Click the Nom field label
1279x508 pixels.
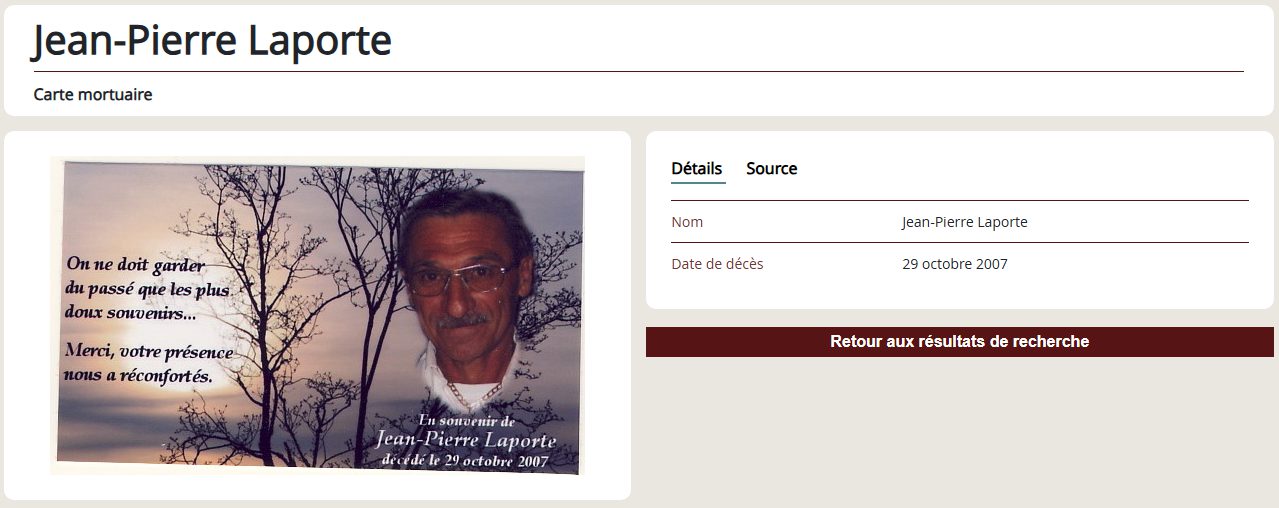(687, 222)
